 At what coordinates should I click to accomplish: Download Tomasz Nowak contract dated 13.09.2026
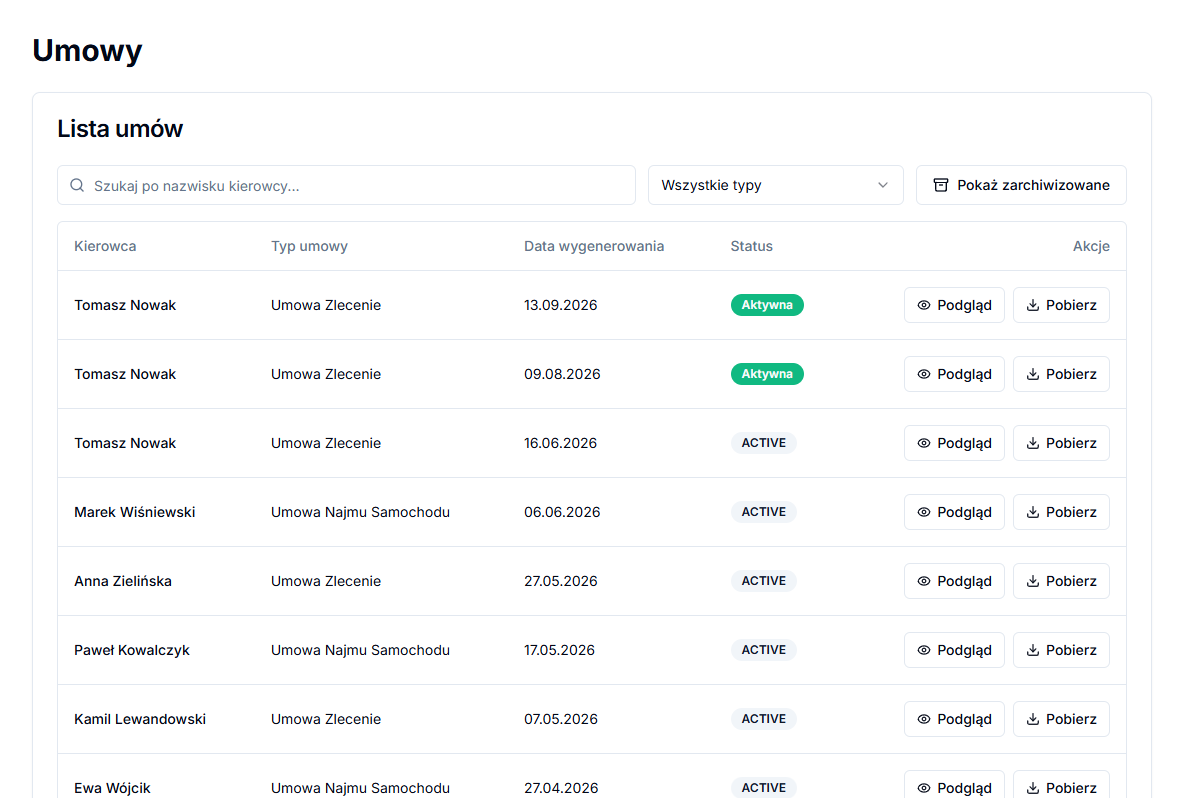click(x=1061, y=305)
